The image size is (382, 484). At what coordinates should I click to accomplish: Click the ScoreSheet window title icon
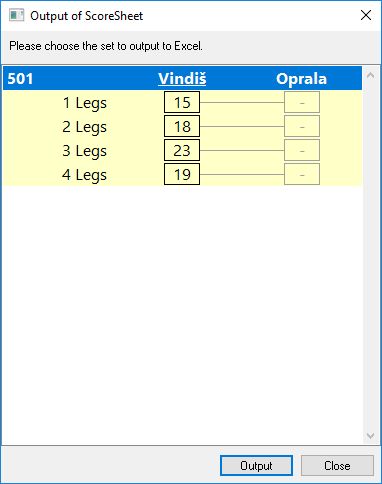click(x=16, y=15)
